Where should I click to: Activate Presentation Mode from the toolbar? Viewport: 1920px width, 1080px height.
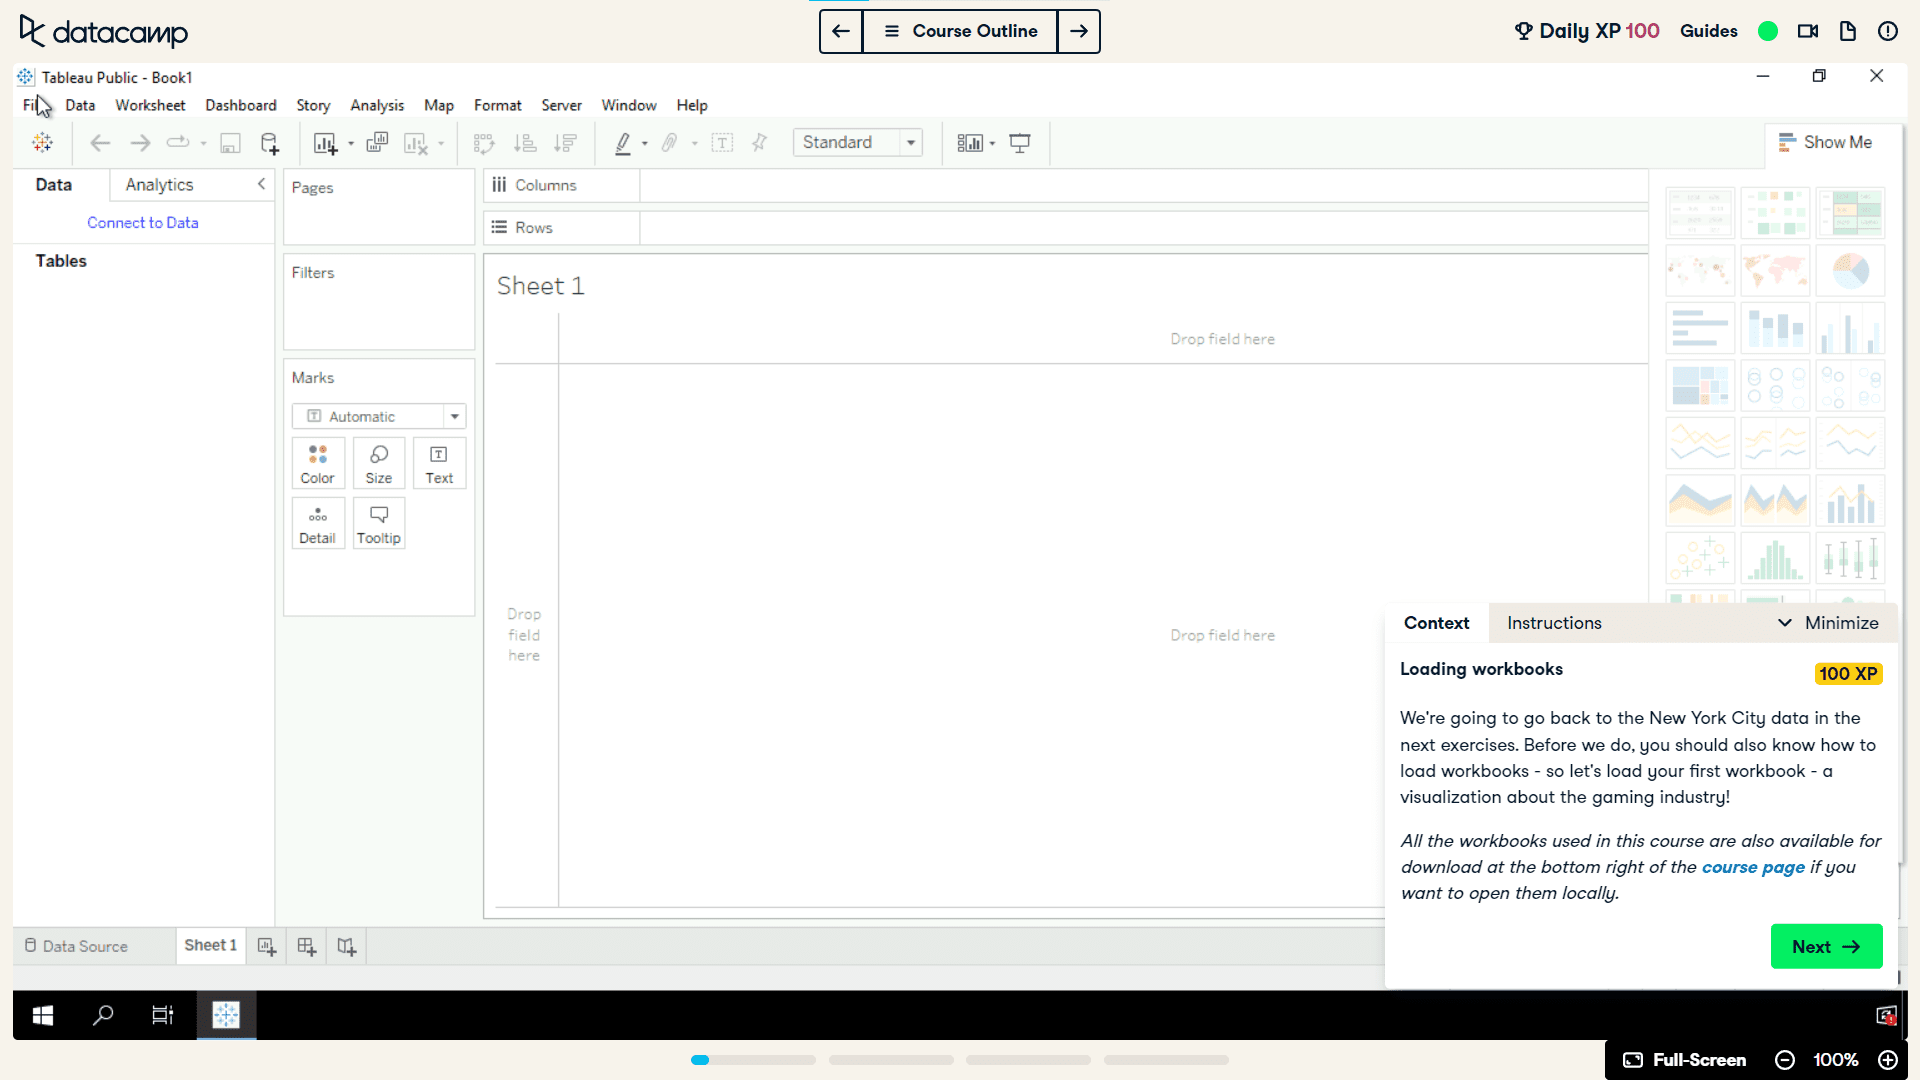click(x=1020, y=143)
